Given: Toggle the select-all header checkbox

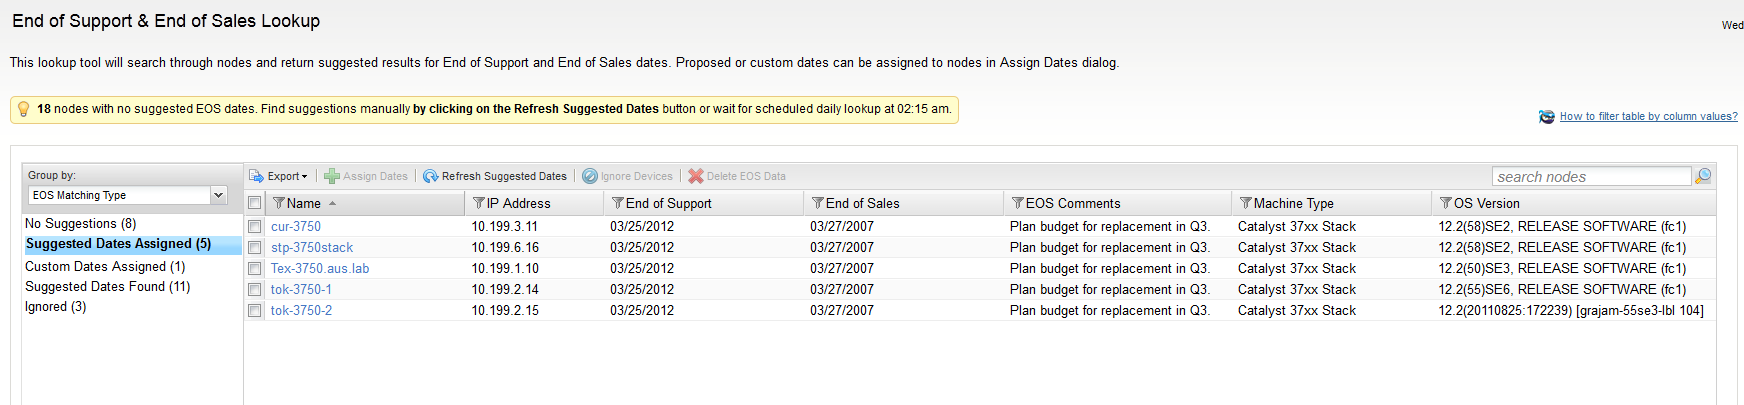Looking at the screenshot, I should (x=255, y=203).
